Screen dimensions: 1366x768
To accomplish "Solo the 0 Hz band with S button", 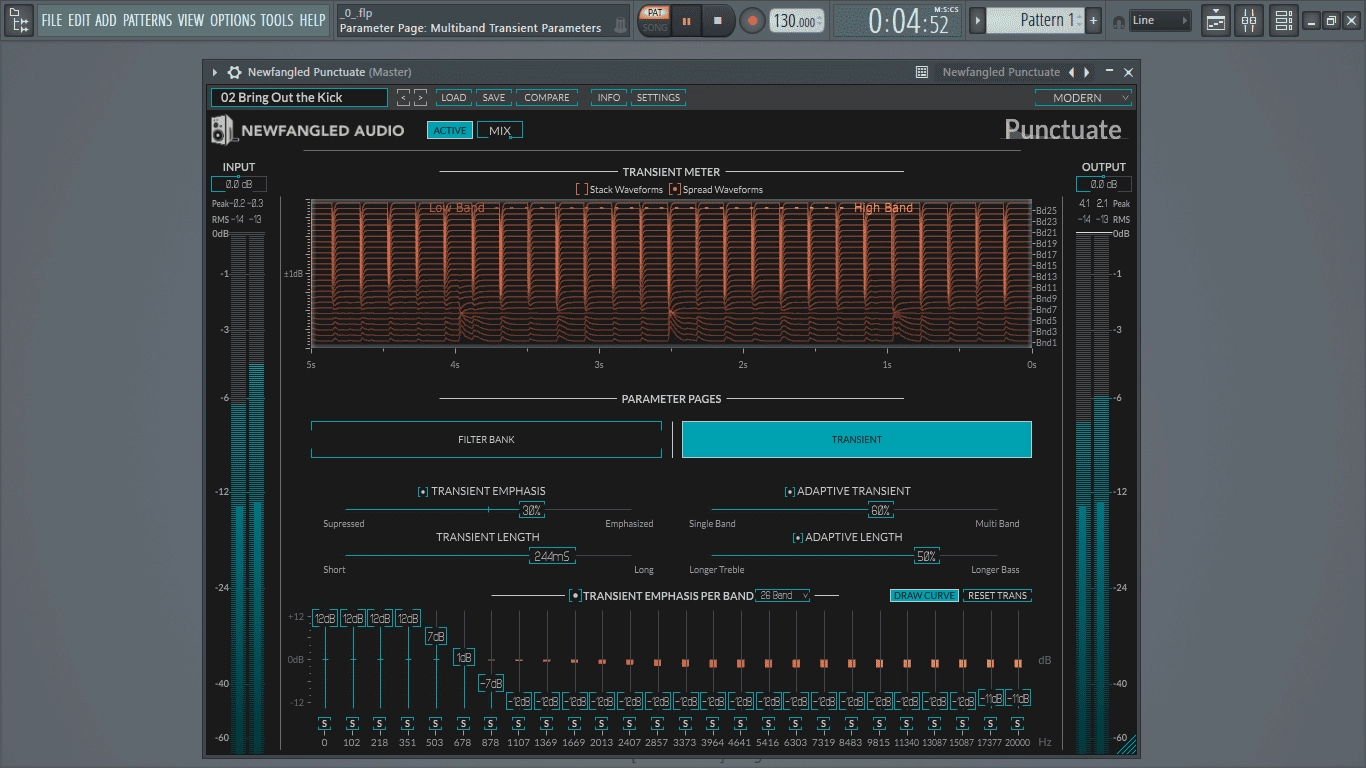I will pyautogui.click(x=324, y=724).
